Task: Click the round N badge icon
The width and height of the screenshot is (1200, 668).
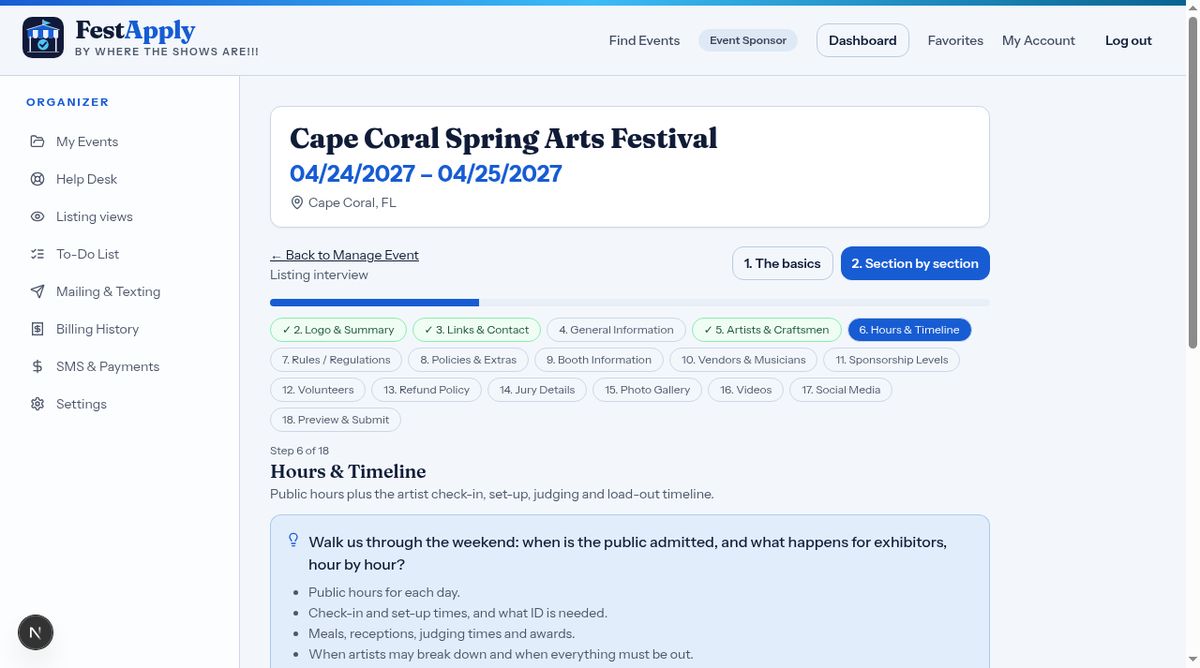Action: (x=36, y=632)
